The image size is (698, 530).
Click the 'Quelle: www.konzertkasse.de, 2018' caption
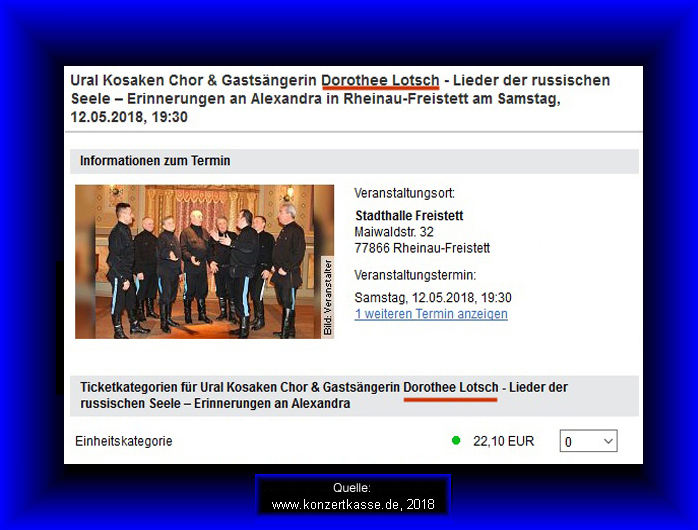tap(353, 496)
